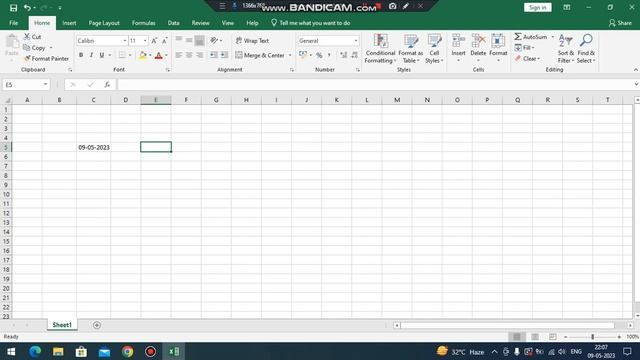The height and width of the screenshot is (360, 640).
Task: Click the Page Layout view button
Action: pos(535,337)
